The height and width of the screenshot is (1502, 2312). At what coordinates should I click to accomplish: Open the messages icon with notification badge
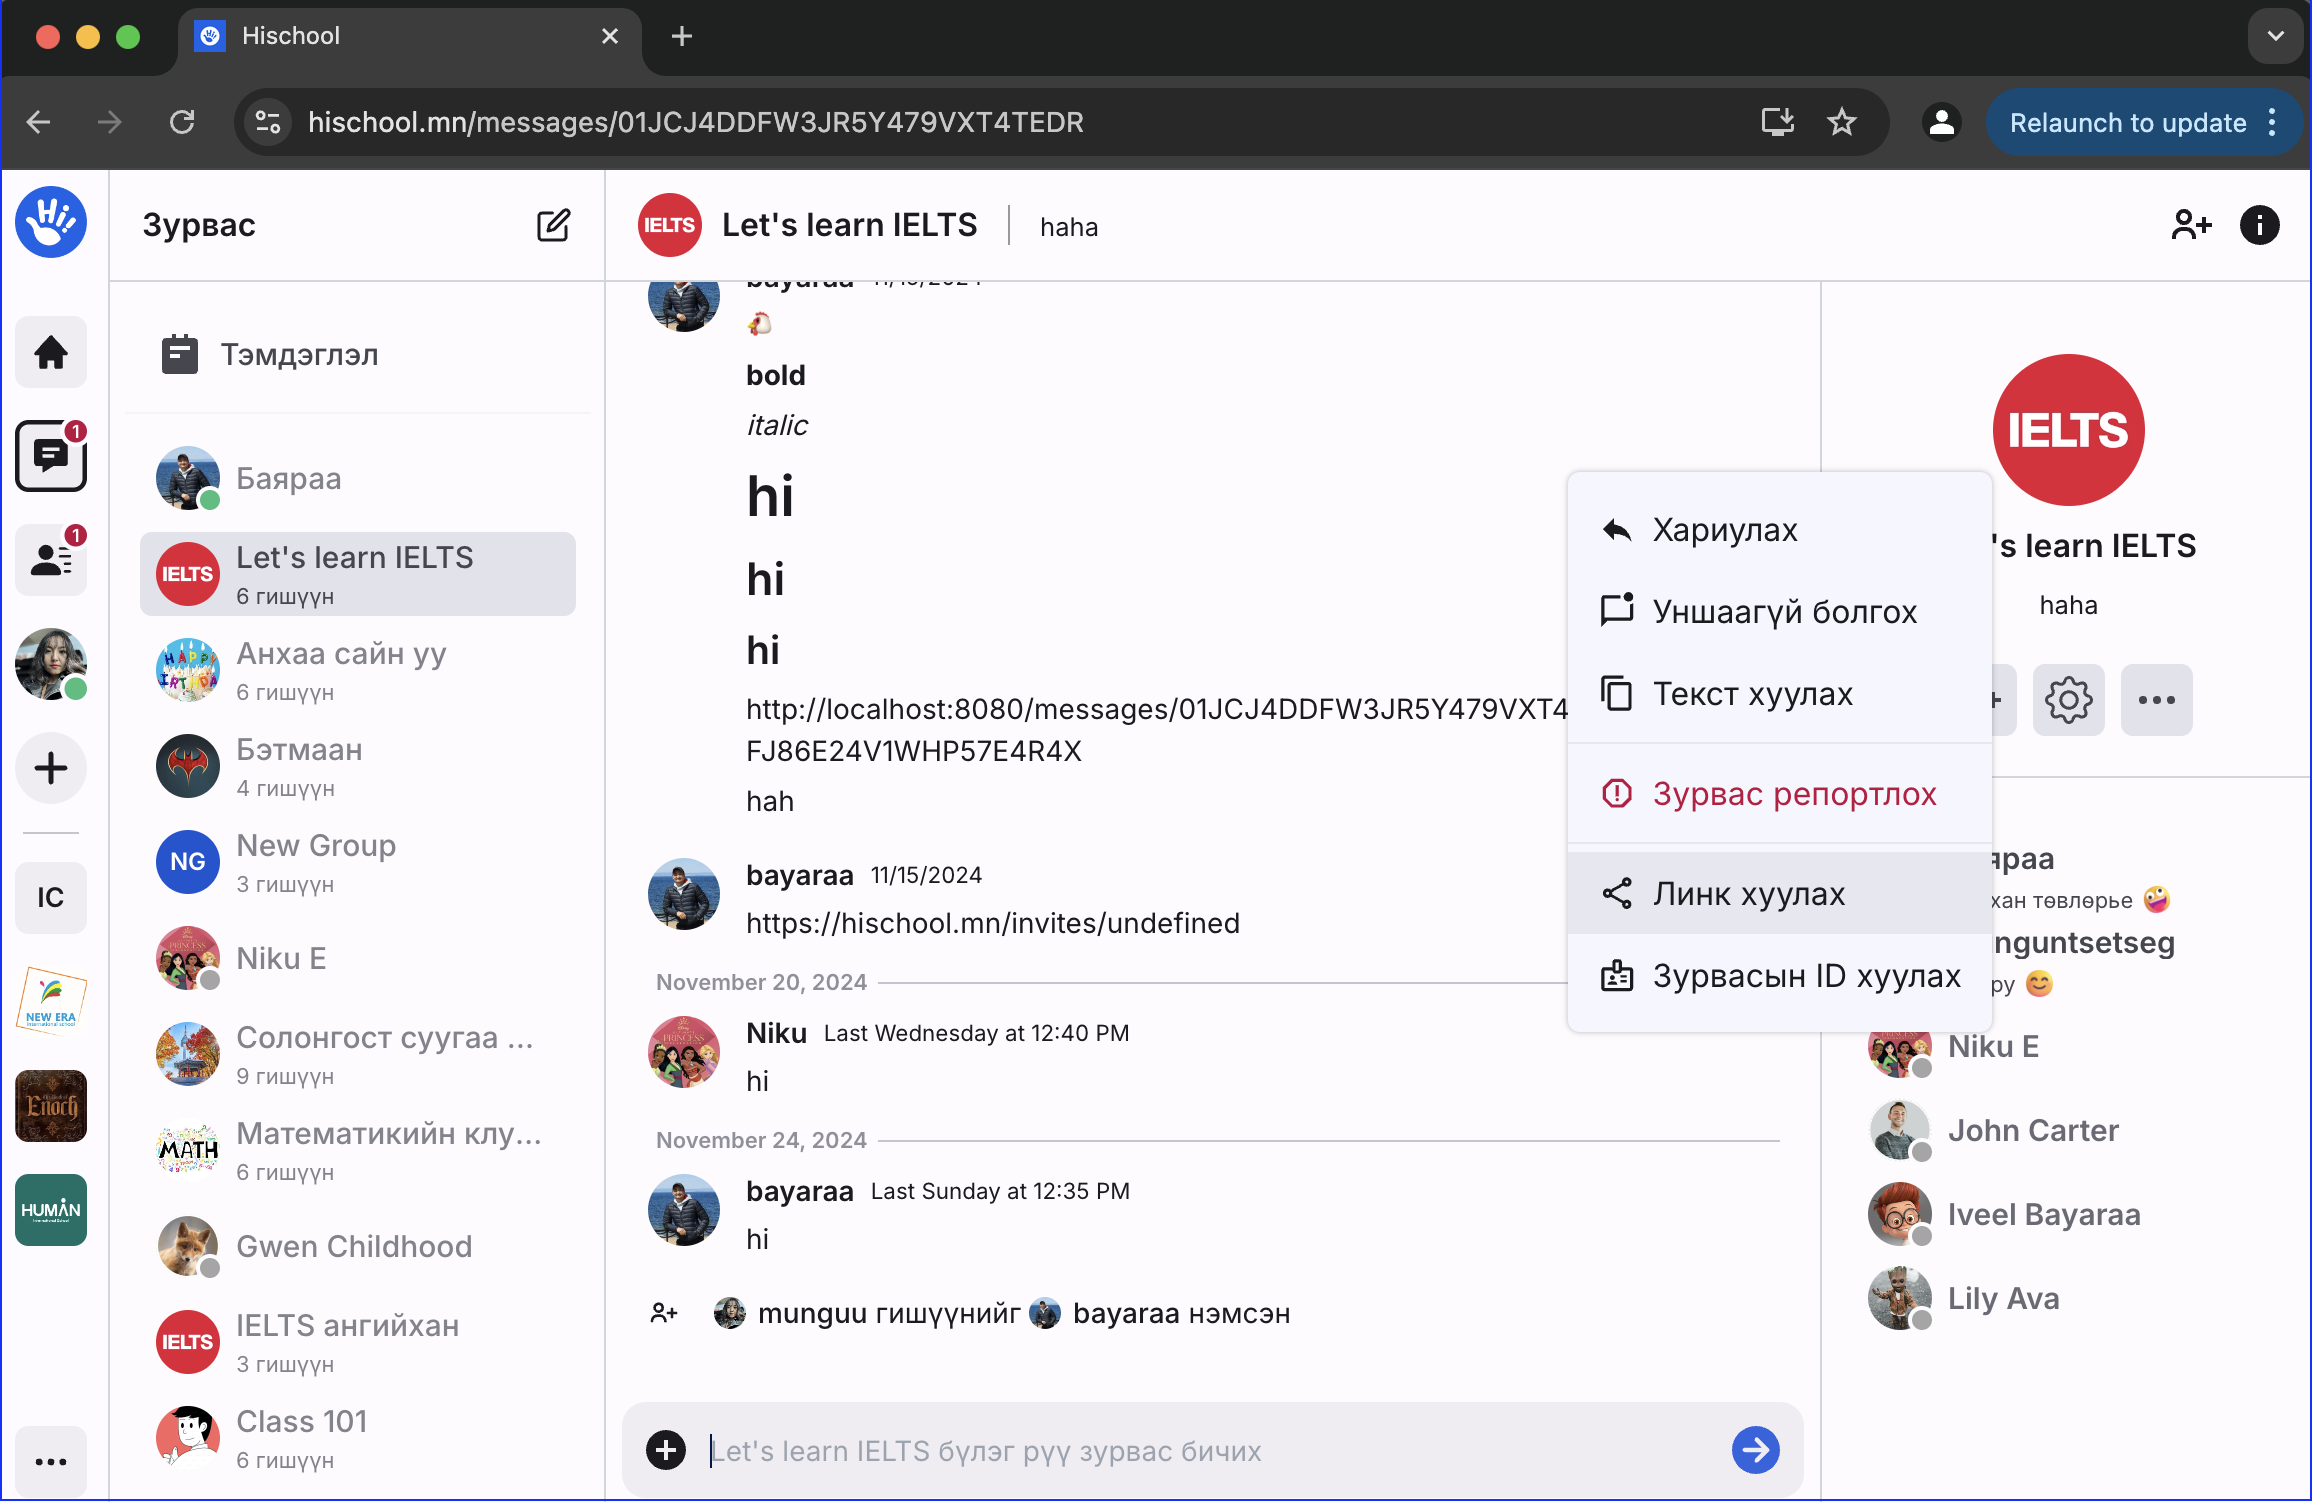(x=51, y=456)
